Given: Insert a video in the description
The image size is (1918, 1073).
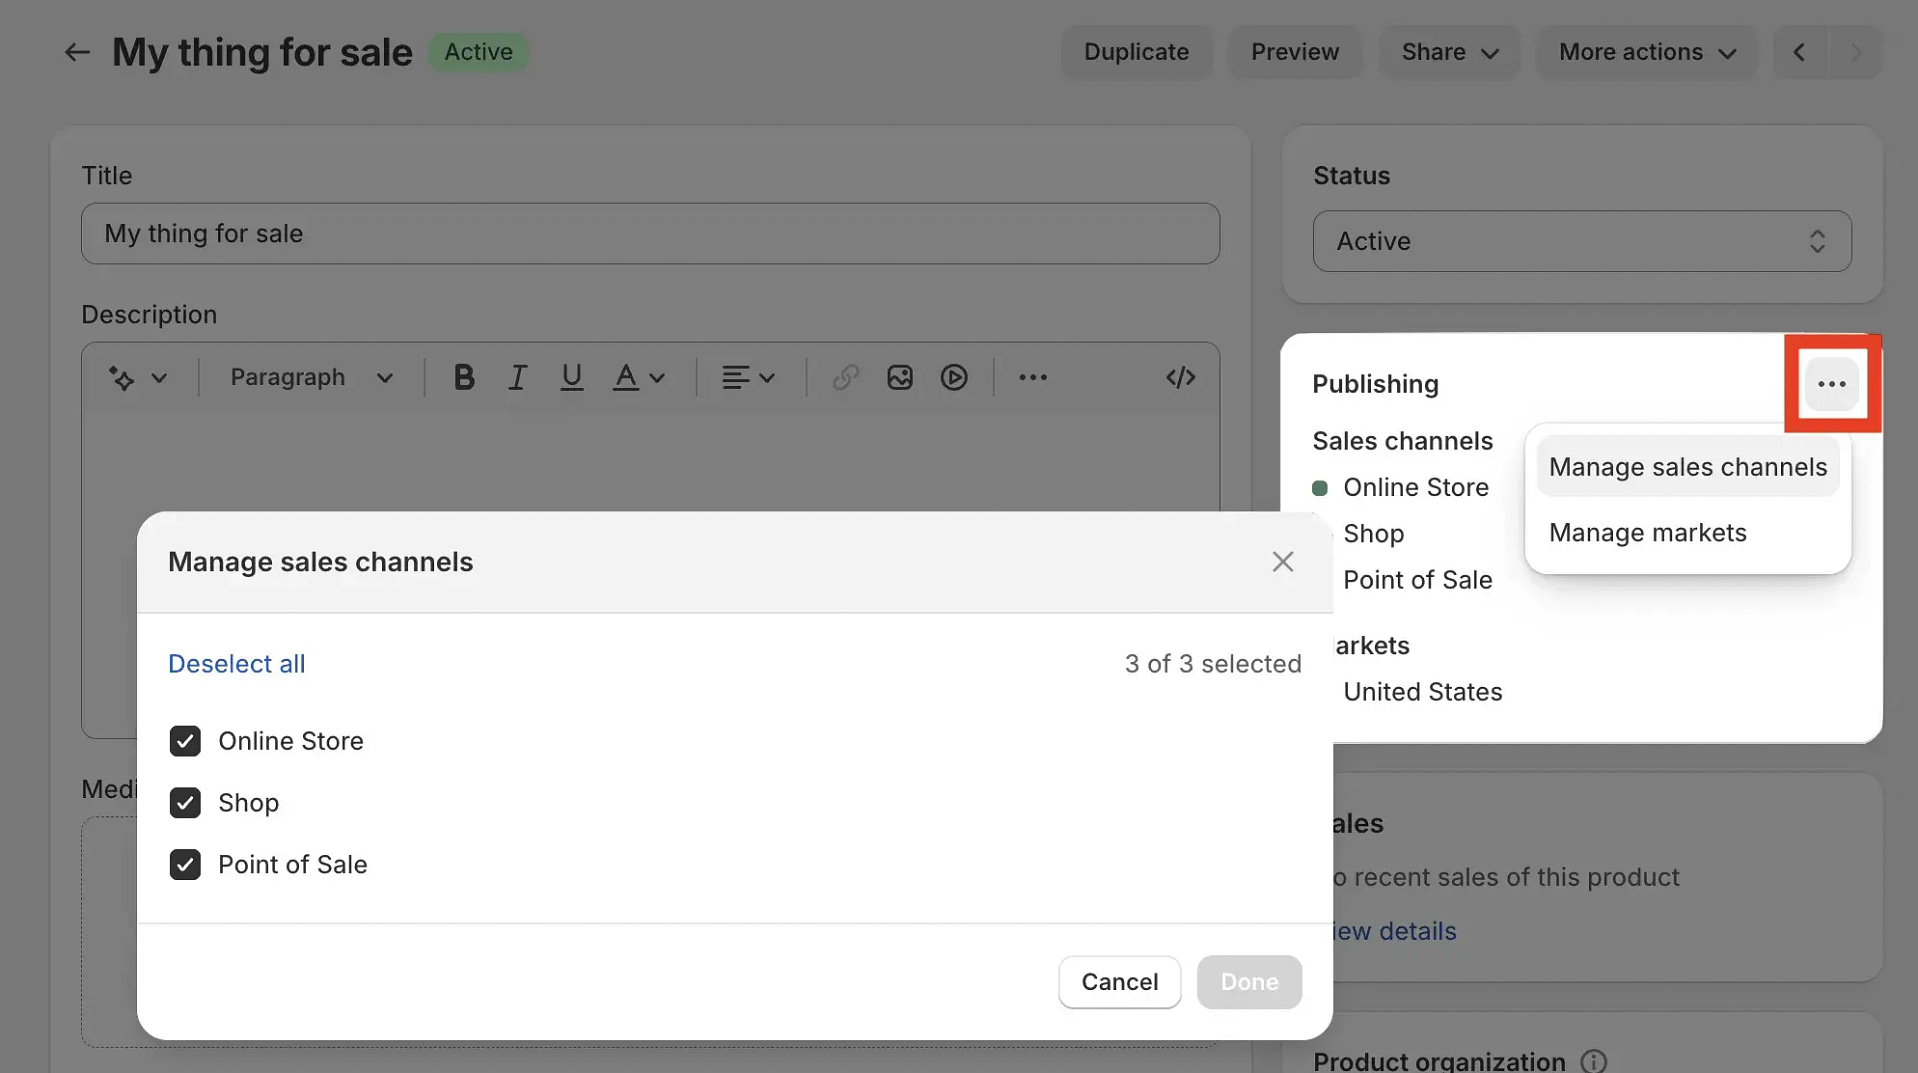Looking at the screenshot, I should click(953, 377).
